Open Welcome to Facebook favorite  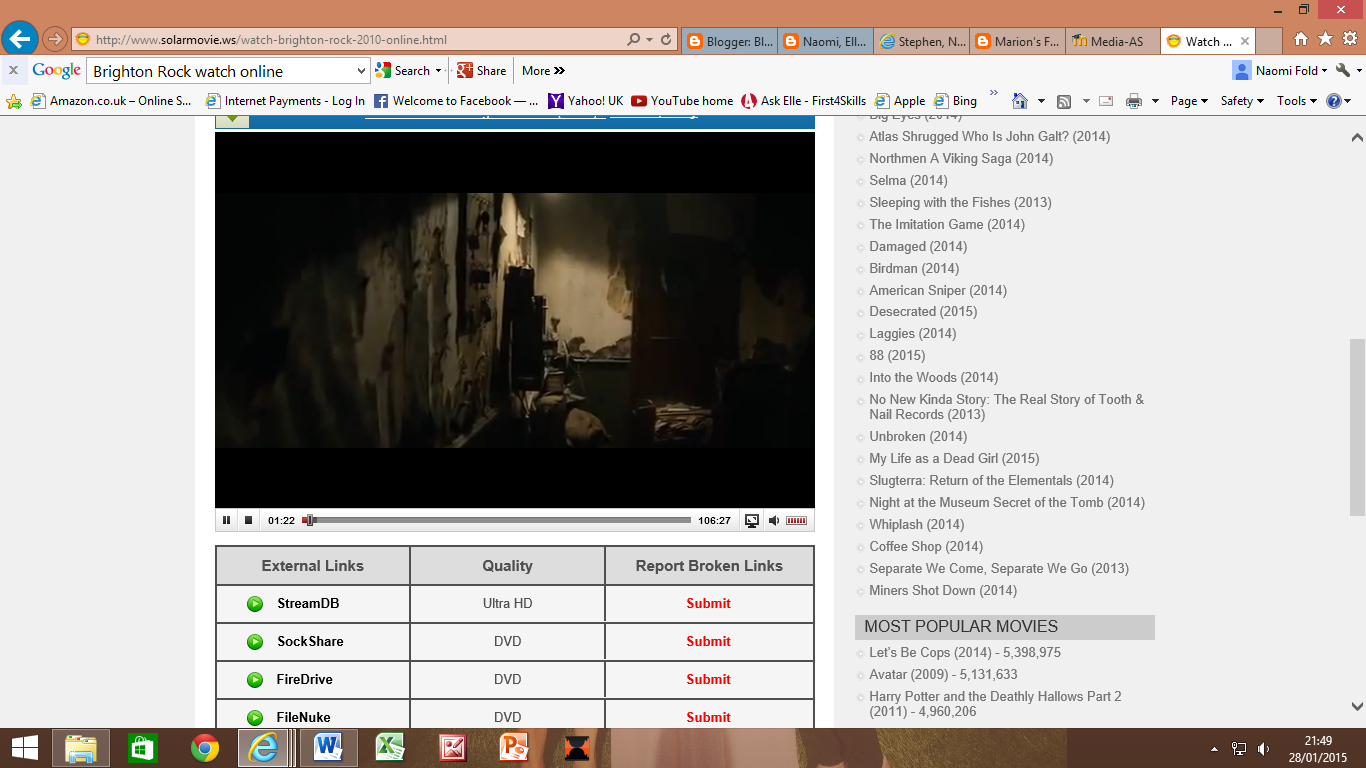tap(456, 101)
